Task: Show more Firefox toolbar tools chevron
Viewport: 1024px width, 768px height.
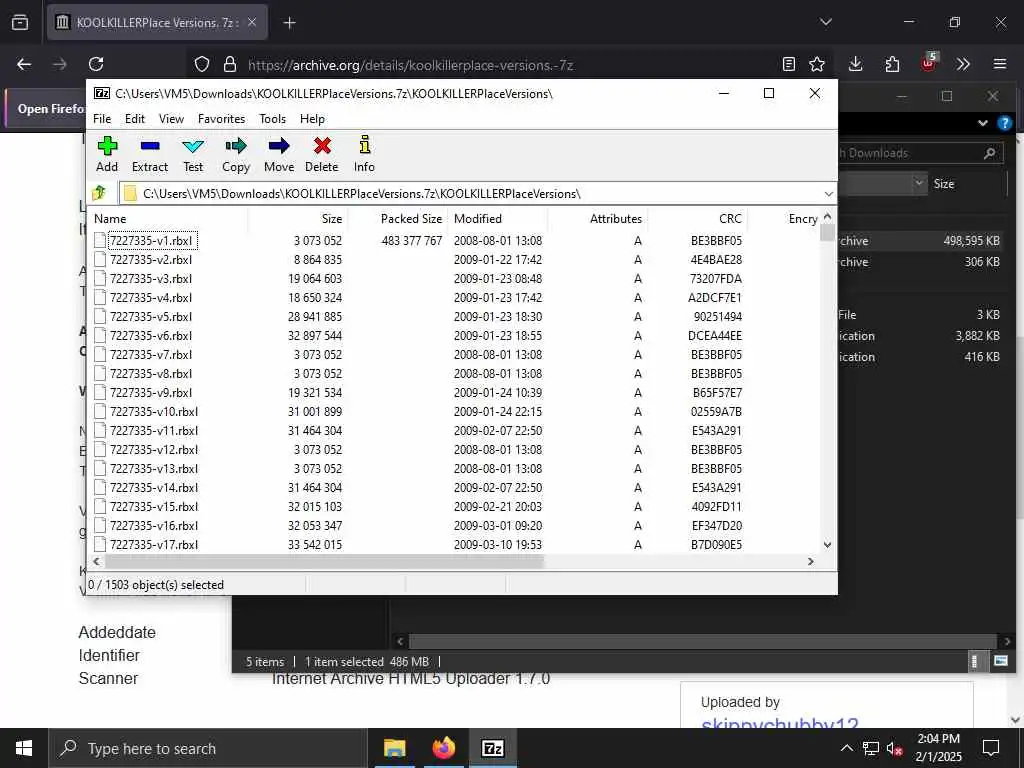Action: 963,64
